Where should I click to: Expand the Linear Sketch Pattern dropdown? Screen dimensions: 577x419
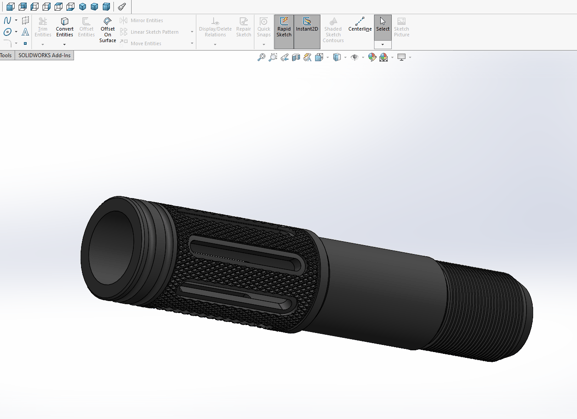(x=192, y=32)
